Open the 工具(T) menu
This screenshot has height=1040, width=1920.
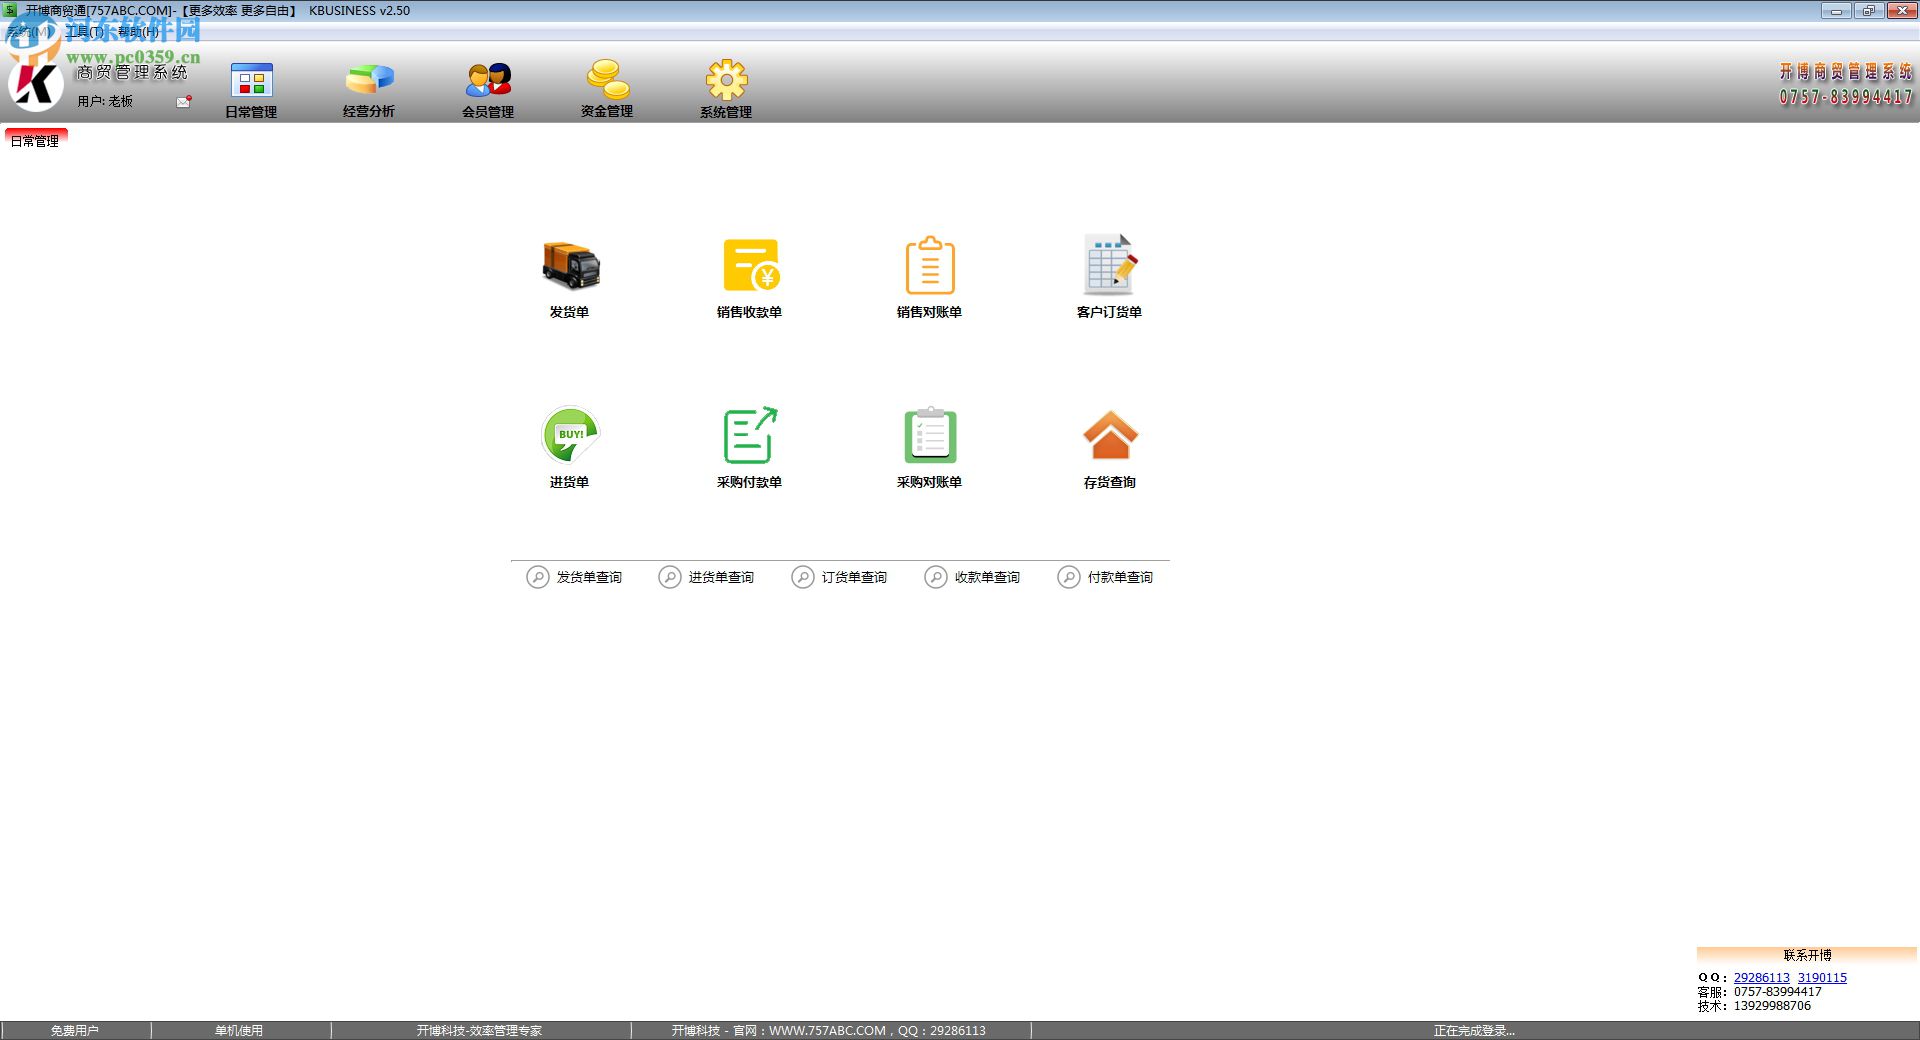[x=84, y=32]
